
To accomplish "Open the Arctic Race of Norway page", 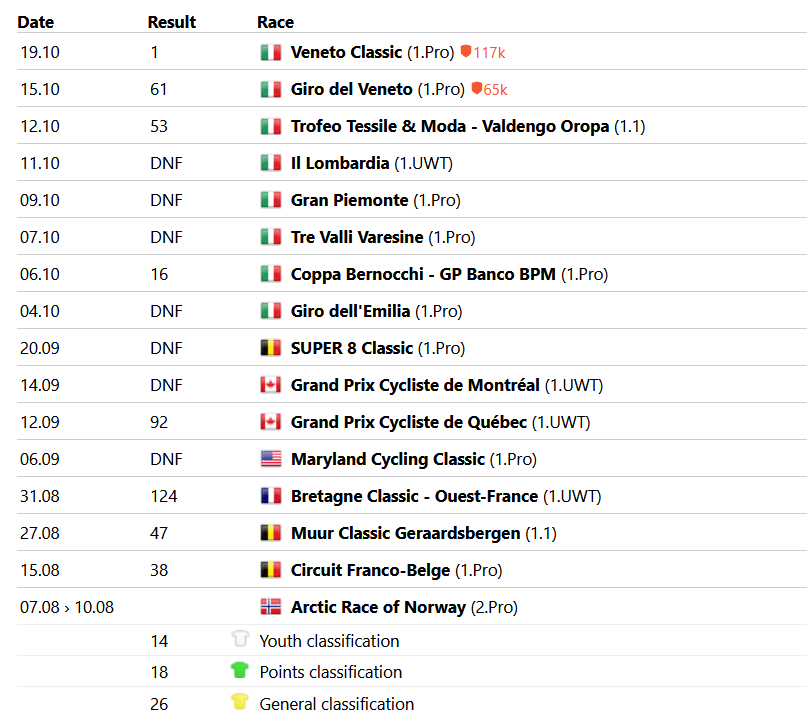I will [x=378, y=607].
